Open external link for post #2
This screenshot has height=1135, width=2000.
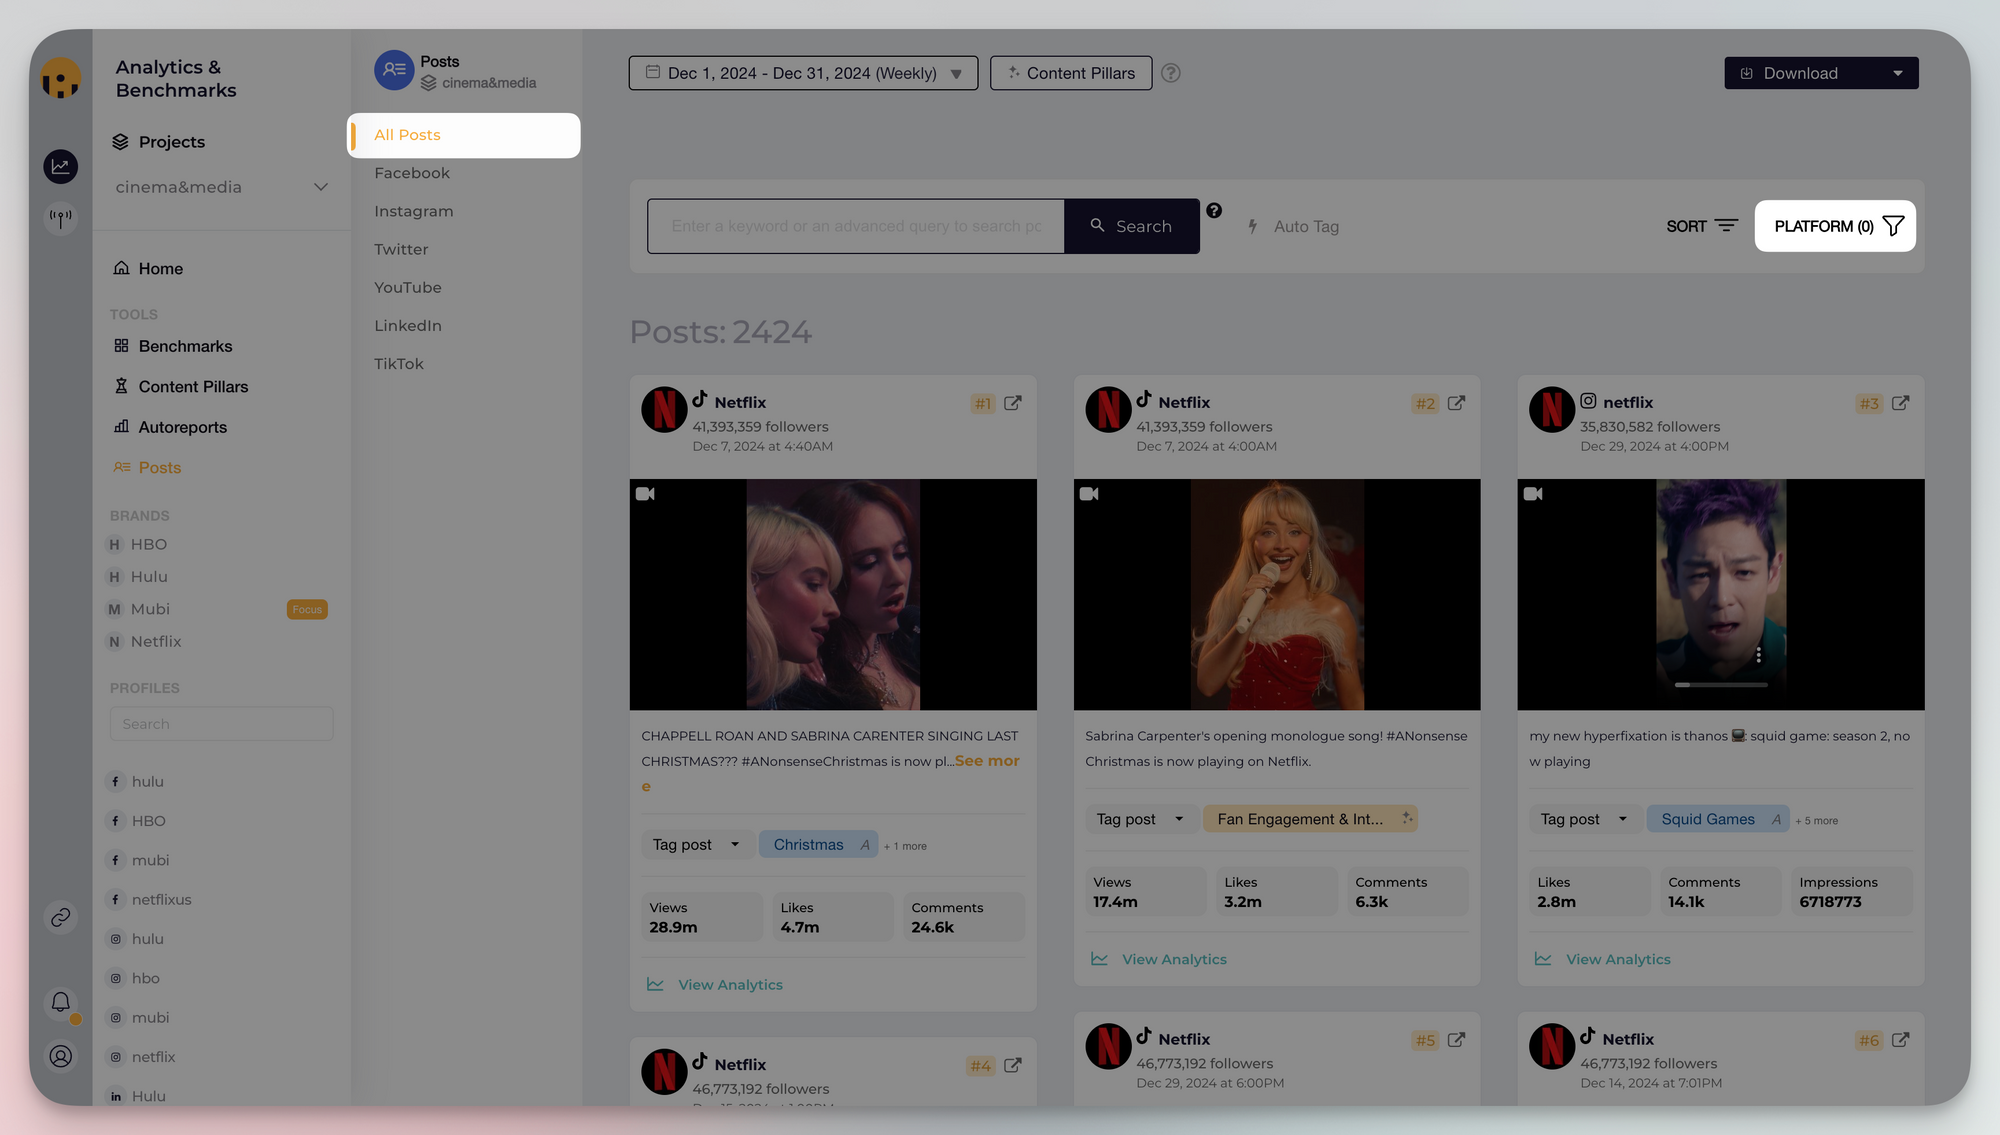1457,403
